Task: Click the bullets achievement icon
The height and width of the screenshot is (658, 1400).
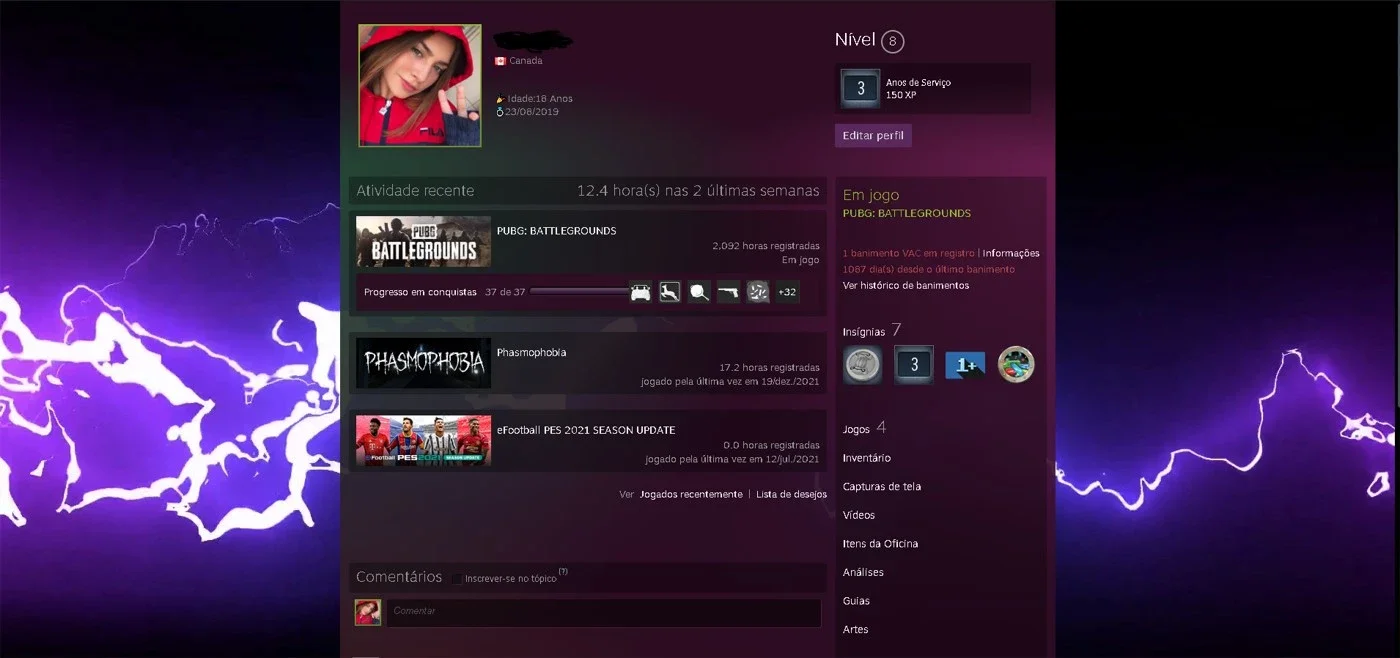Action: (758, 292)
